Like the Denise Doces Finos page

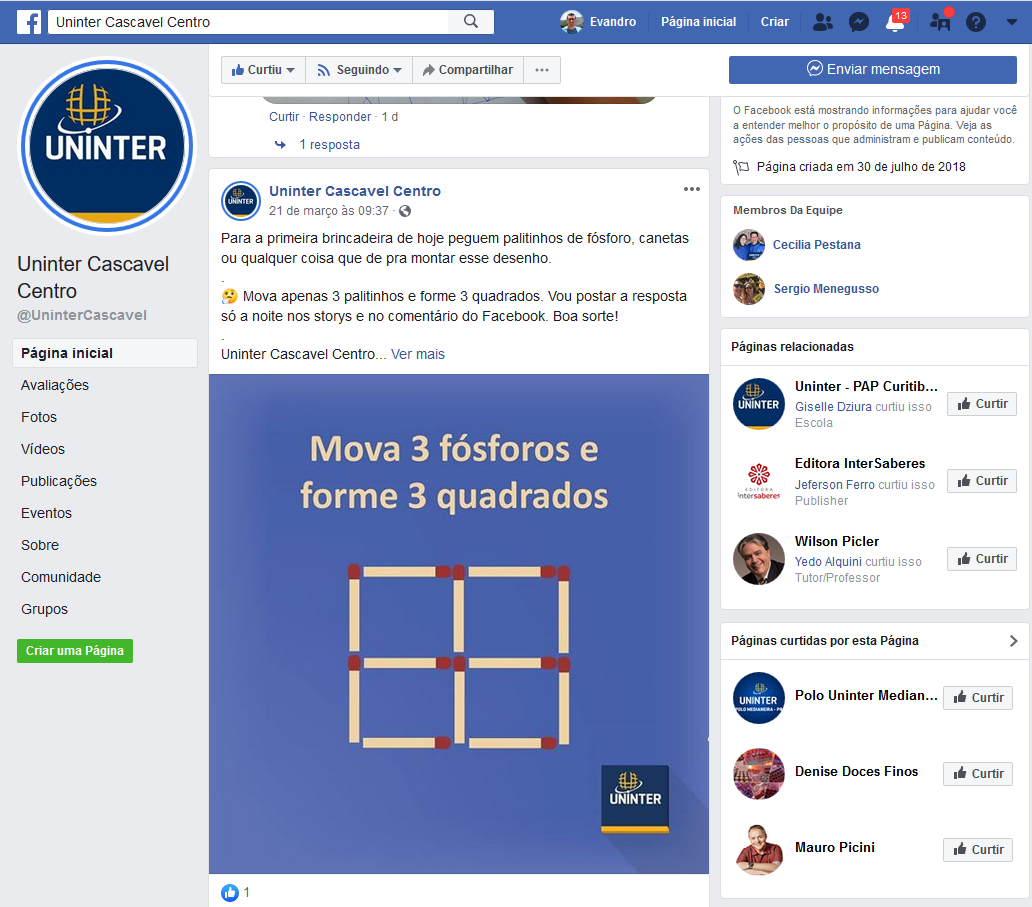(978, 773)
